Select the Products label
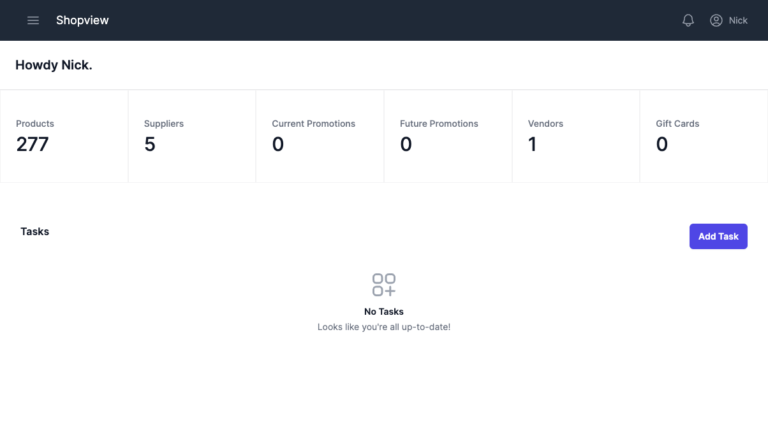Screen dimensions: 768x432 (x=35, y=124)
